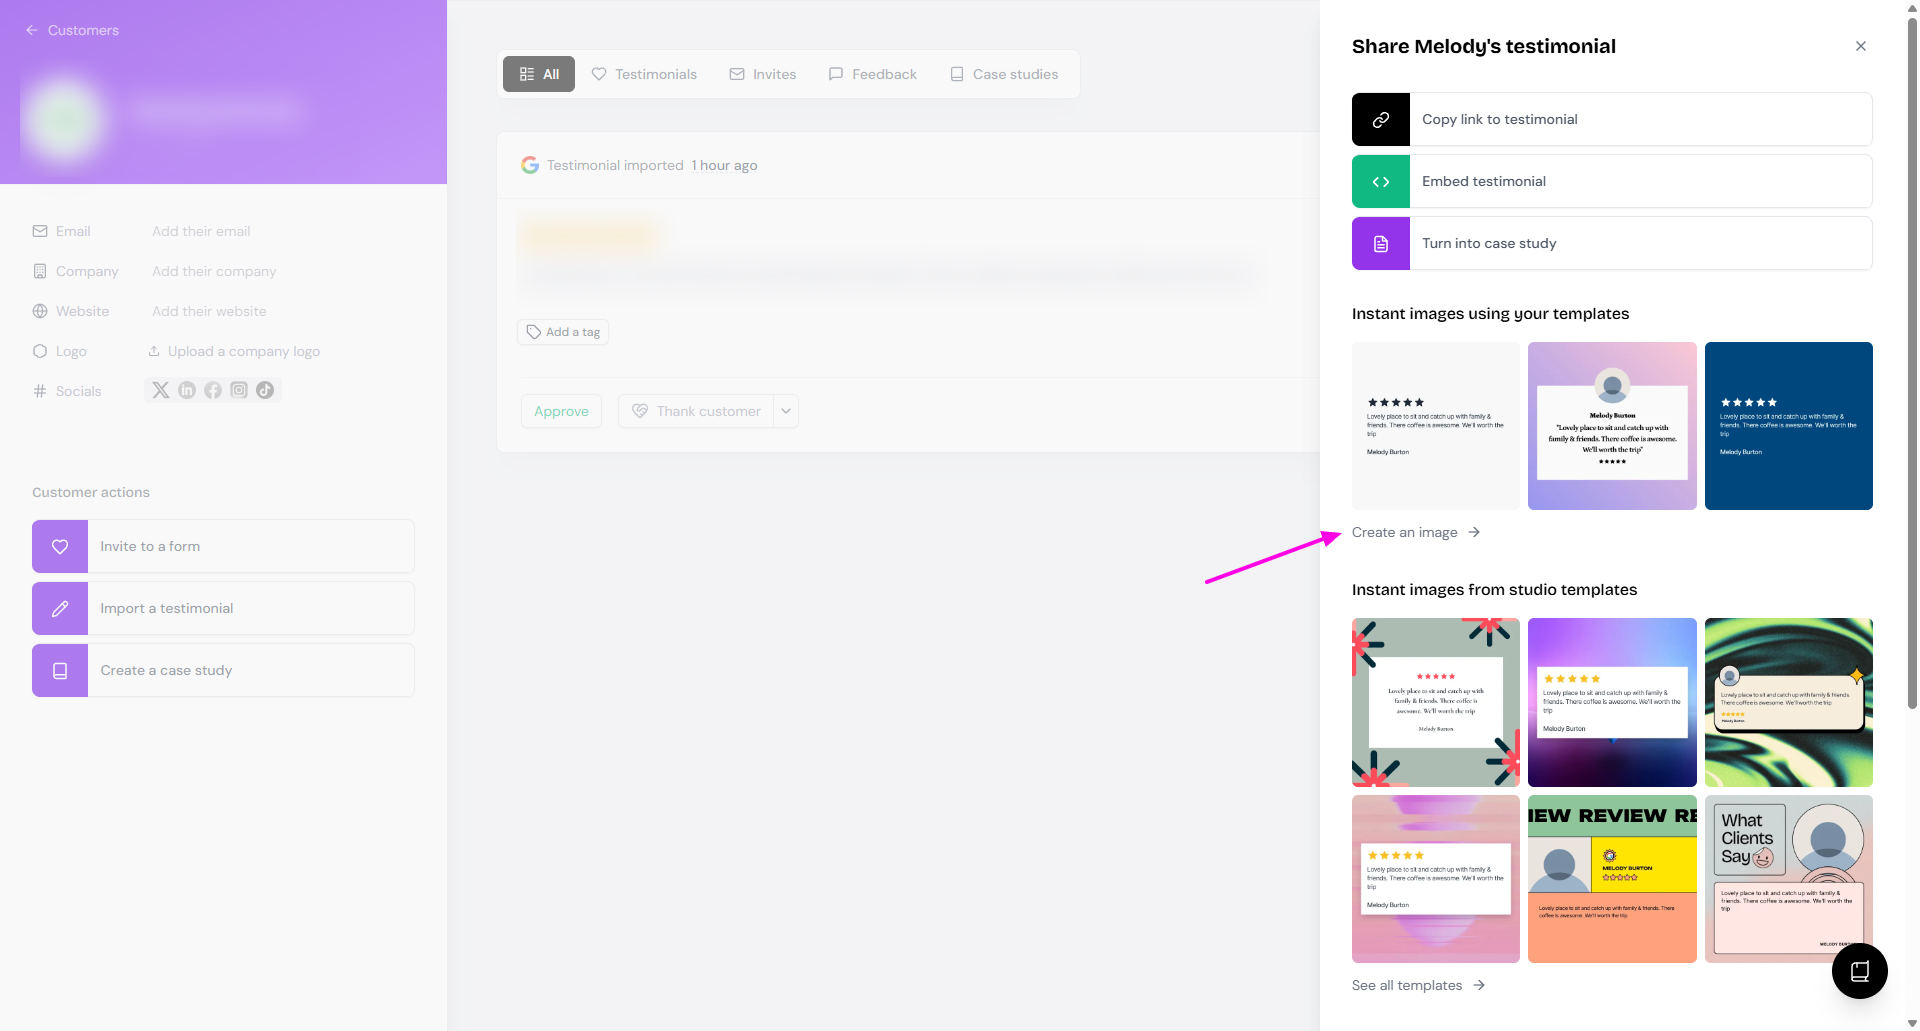Screen dimensions: 1920x1031
Task: Choose the dark blue testimonial image template
Action: [1788, 426]
